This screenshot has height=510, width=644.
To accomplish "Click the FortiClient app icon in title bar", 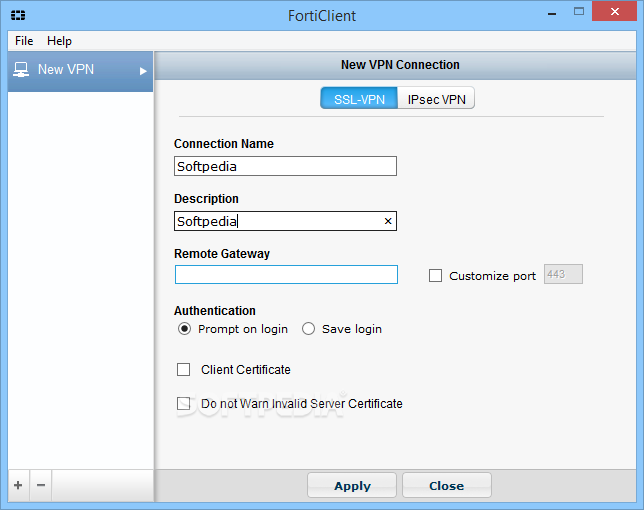I will [18, 16].
